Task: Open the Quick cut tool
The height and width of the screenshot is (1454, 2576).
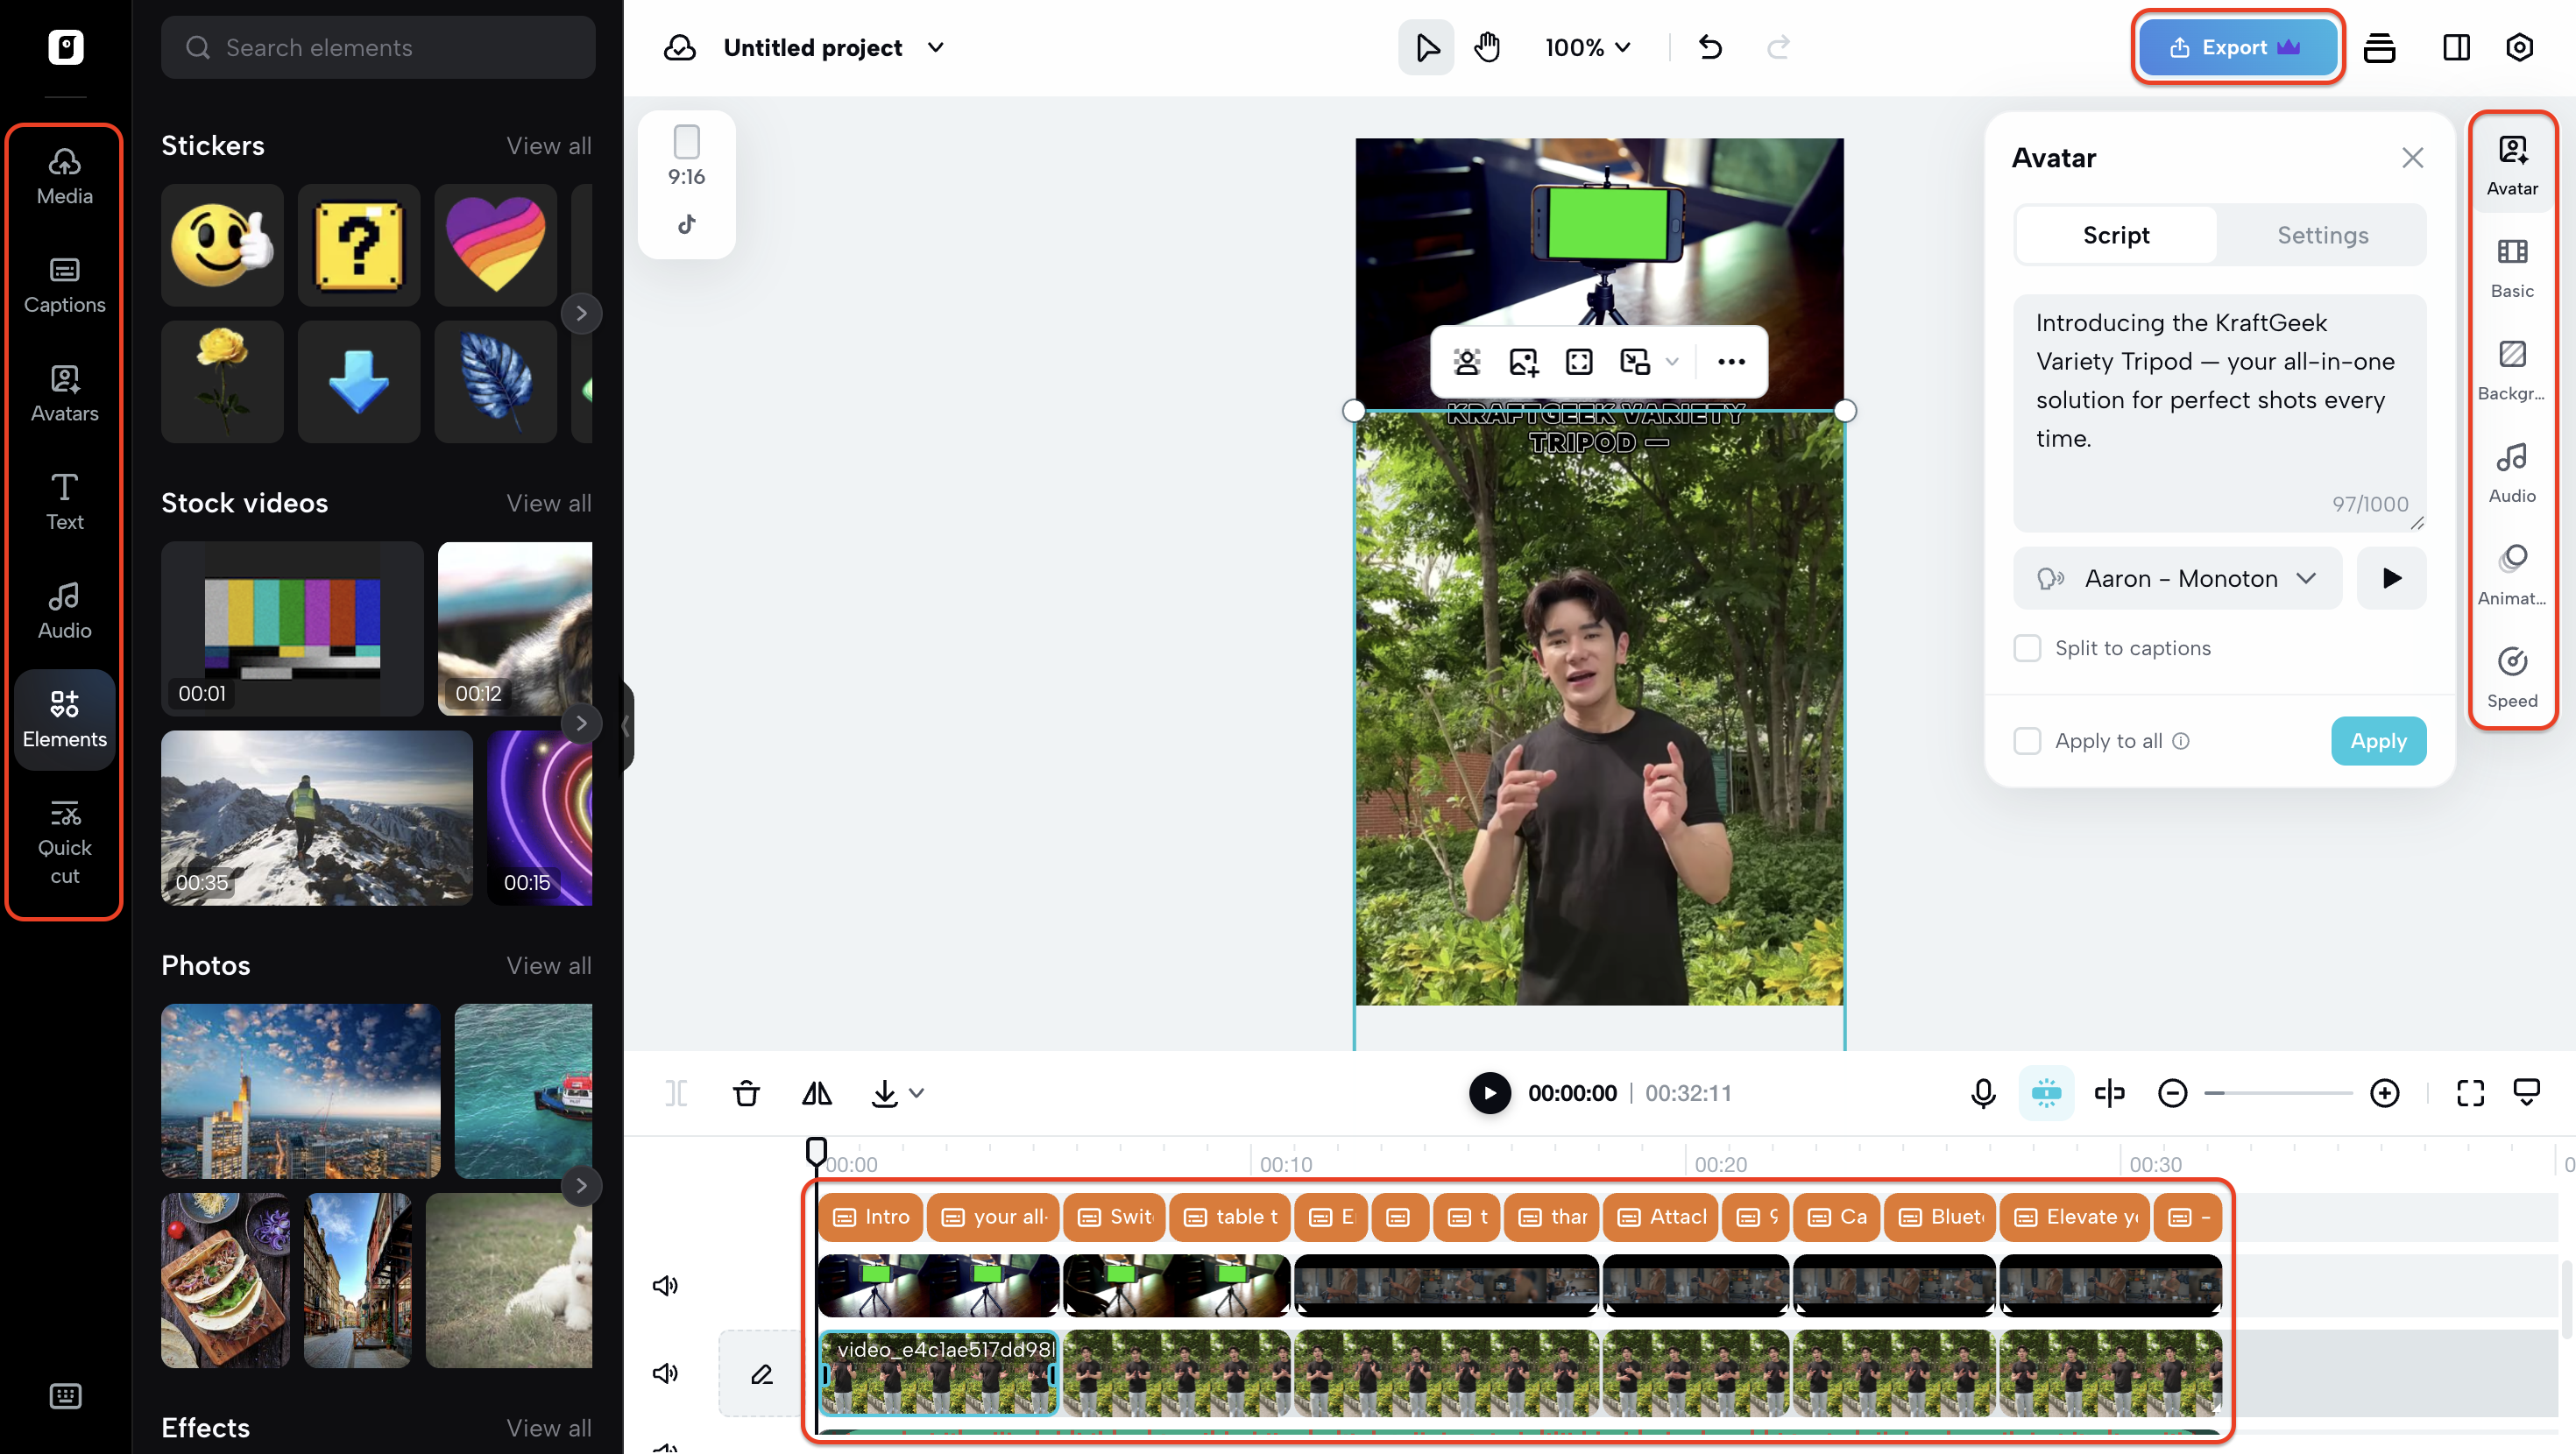Action: click(64, 842)
